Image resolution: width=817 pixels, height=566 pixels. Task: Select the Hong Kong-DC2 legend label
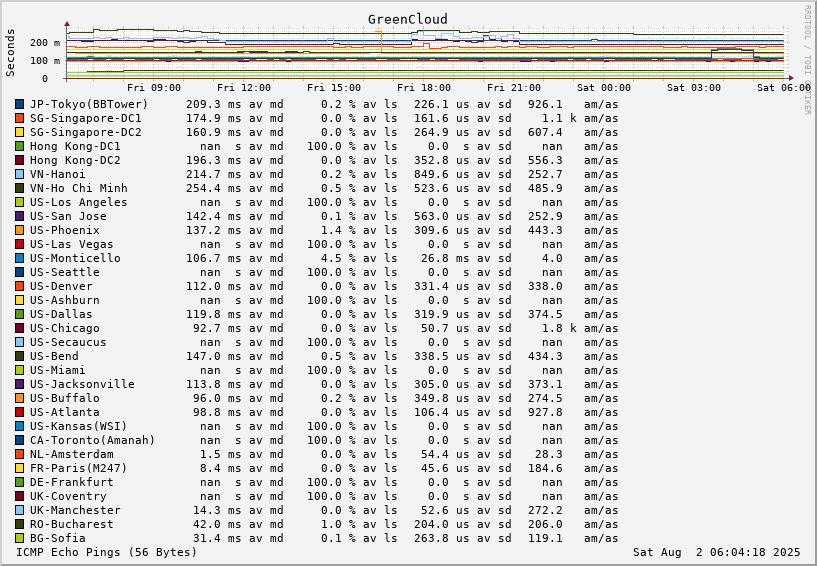tap(75, 161)
